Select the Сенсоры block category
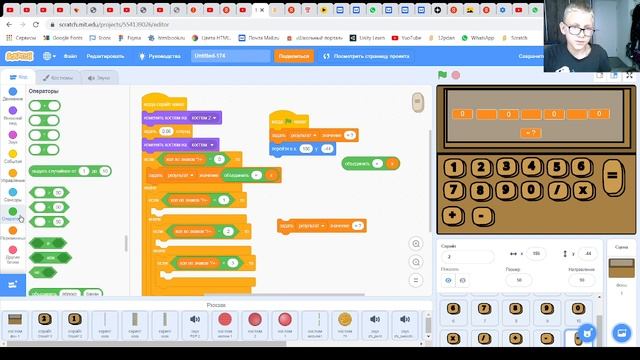This screenshot has height=360, width=640. click(13, 195)
